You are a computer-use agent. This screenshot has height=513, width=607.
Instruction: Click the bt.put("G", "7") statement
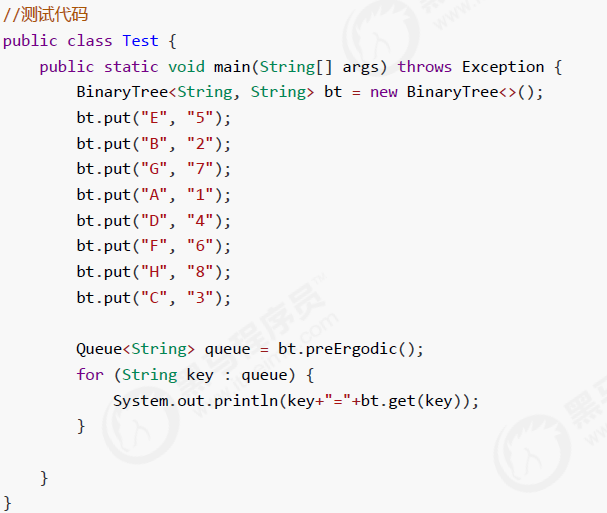click(x=153, y=169)
